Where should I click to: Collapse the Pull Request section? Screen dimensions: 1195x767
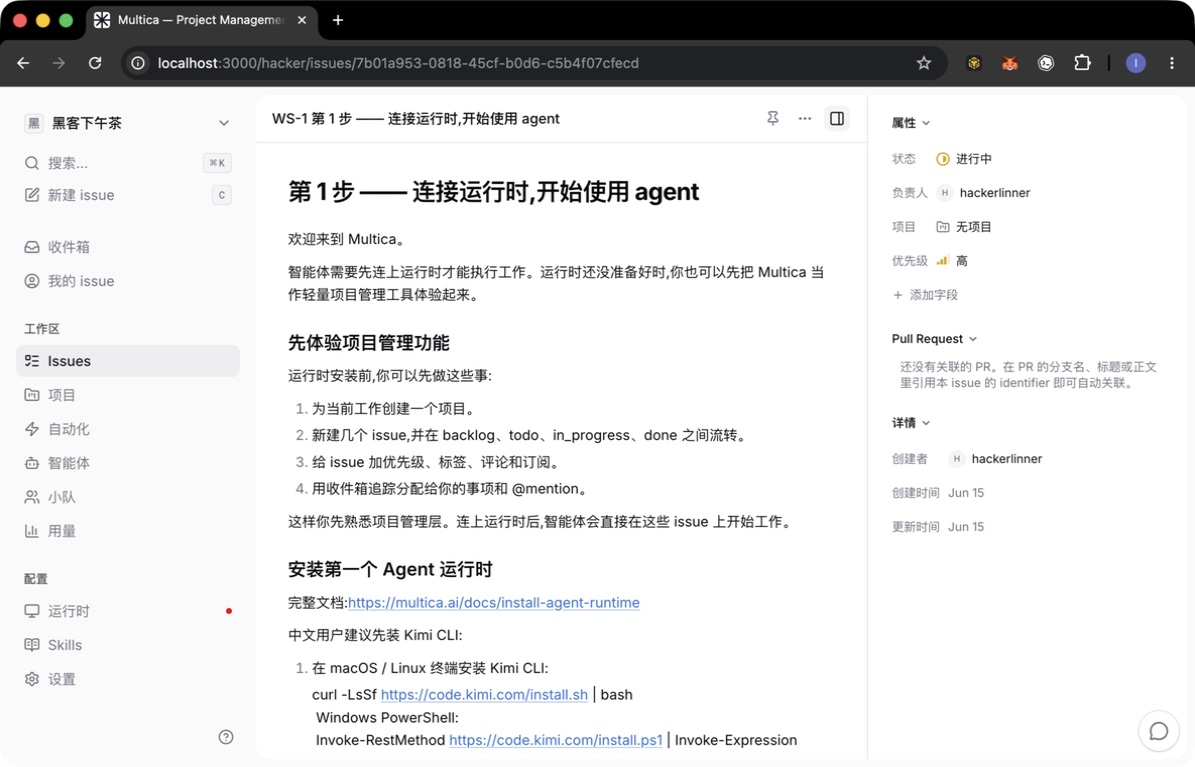click(934, 339)
